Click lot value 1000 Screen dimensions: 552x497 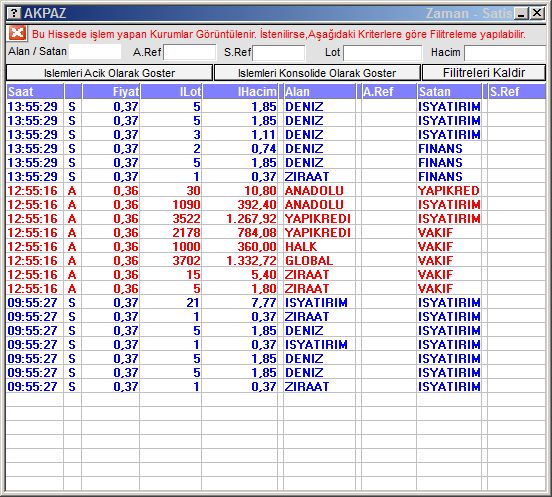pos(186,246)
